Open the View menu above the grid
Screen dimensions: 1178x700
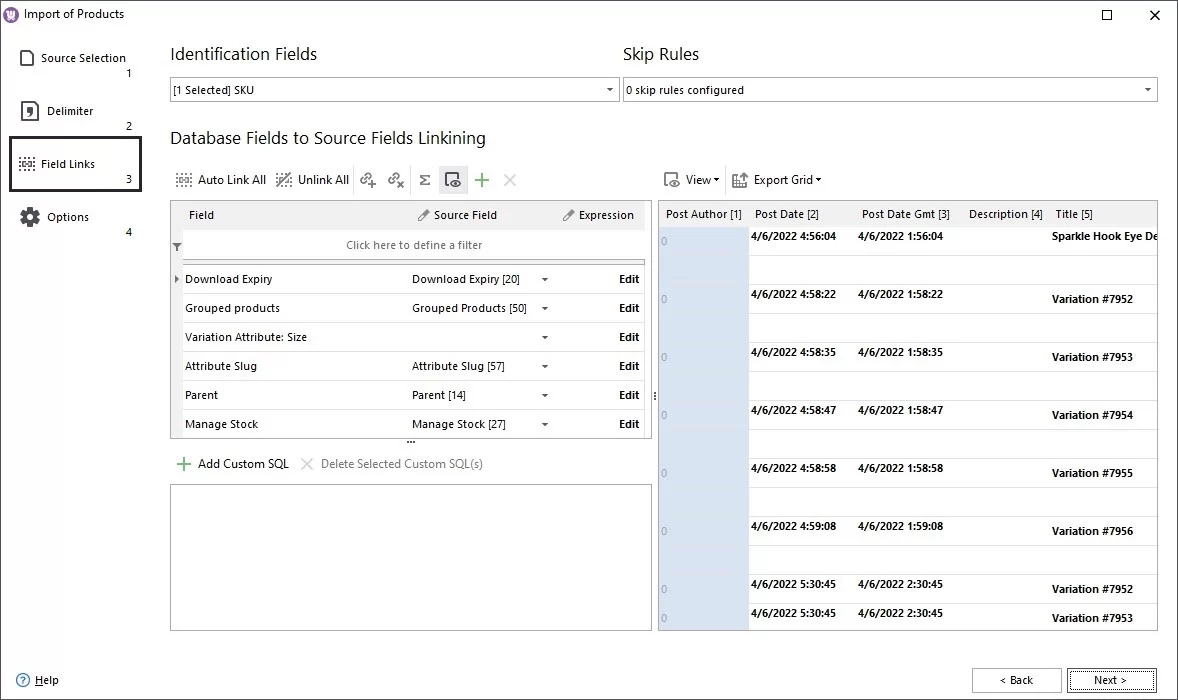pyautogui.click(x=692, y=180)
